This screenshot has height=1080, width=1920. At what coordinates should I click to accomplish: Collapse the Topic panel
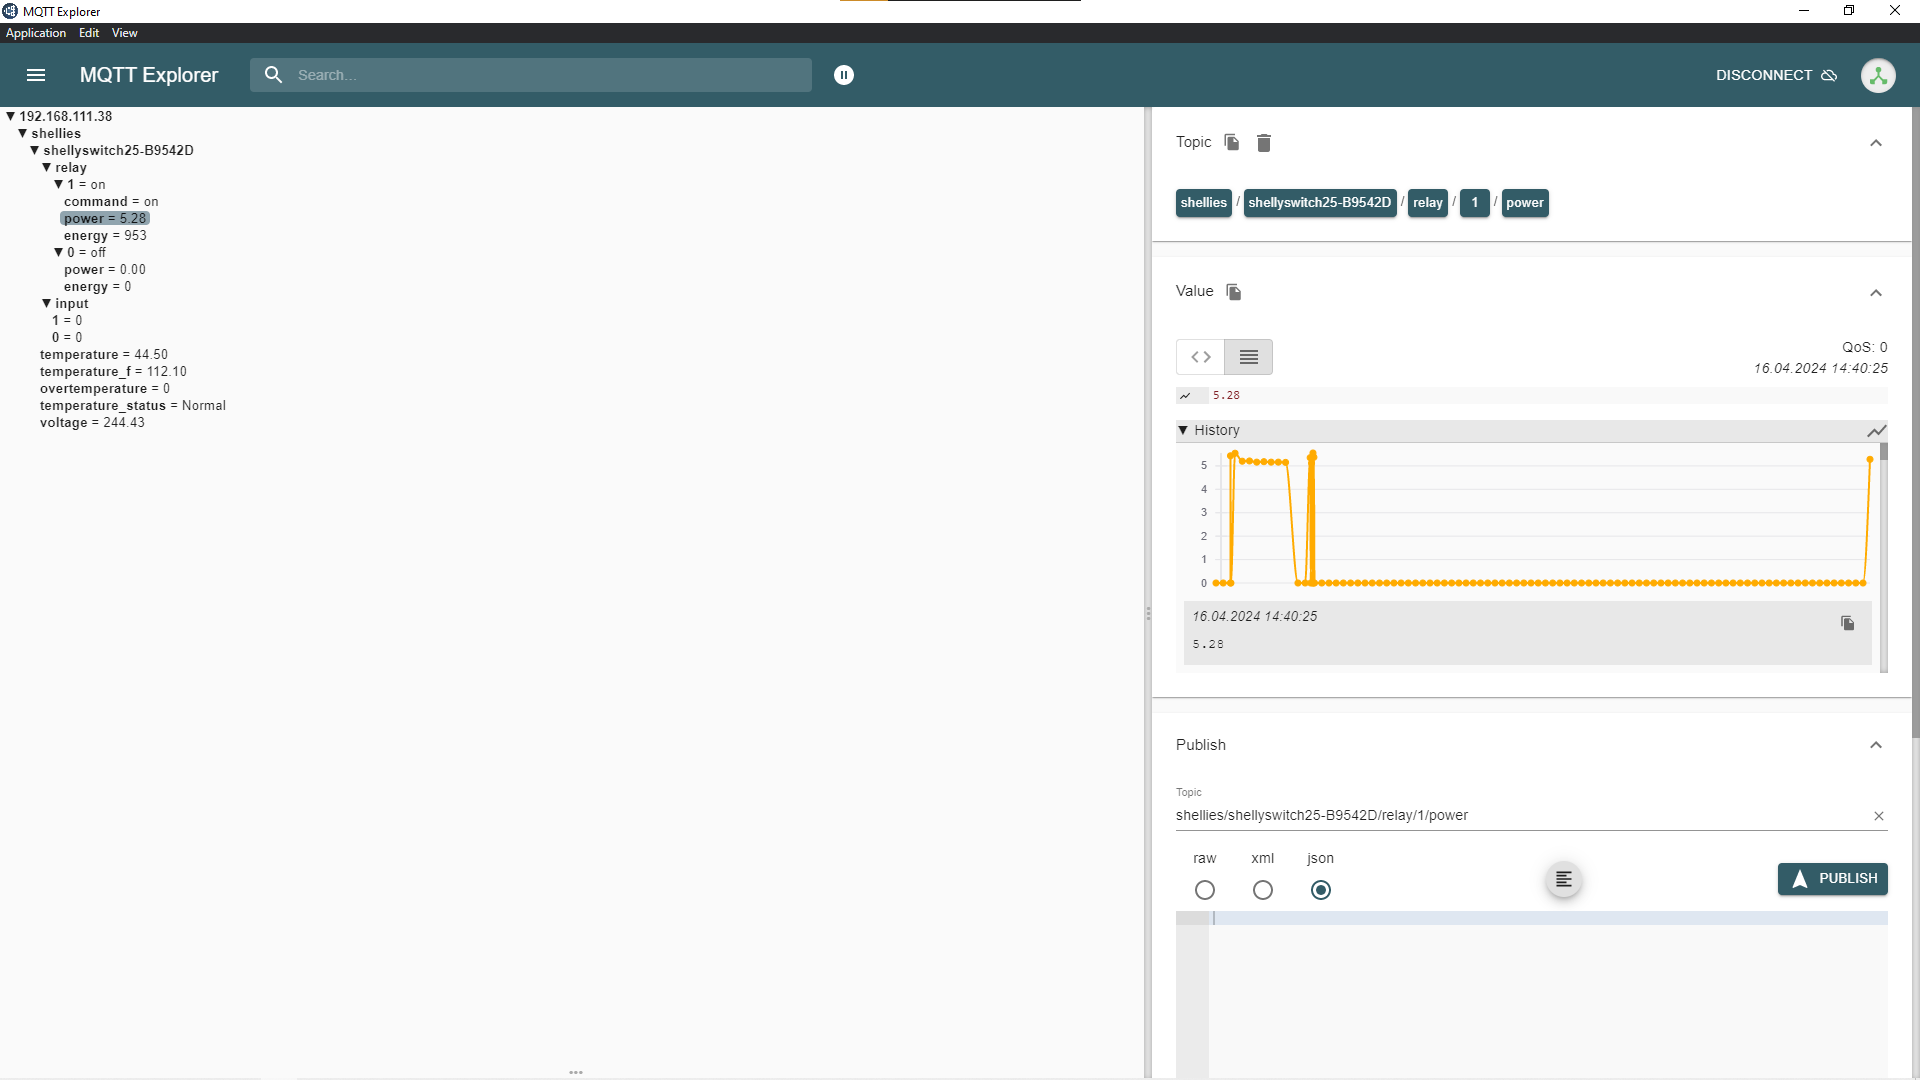(x=1876, y=143)
